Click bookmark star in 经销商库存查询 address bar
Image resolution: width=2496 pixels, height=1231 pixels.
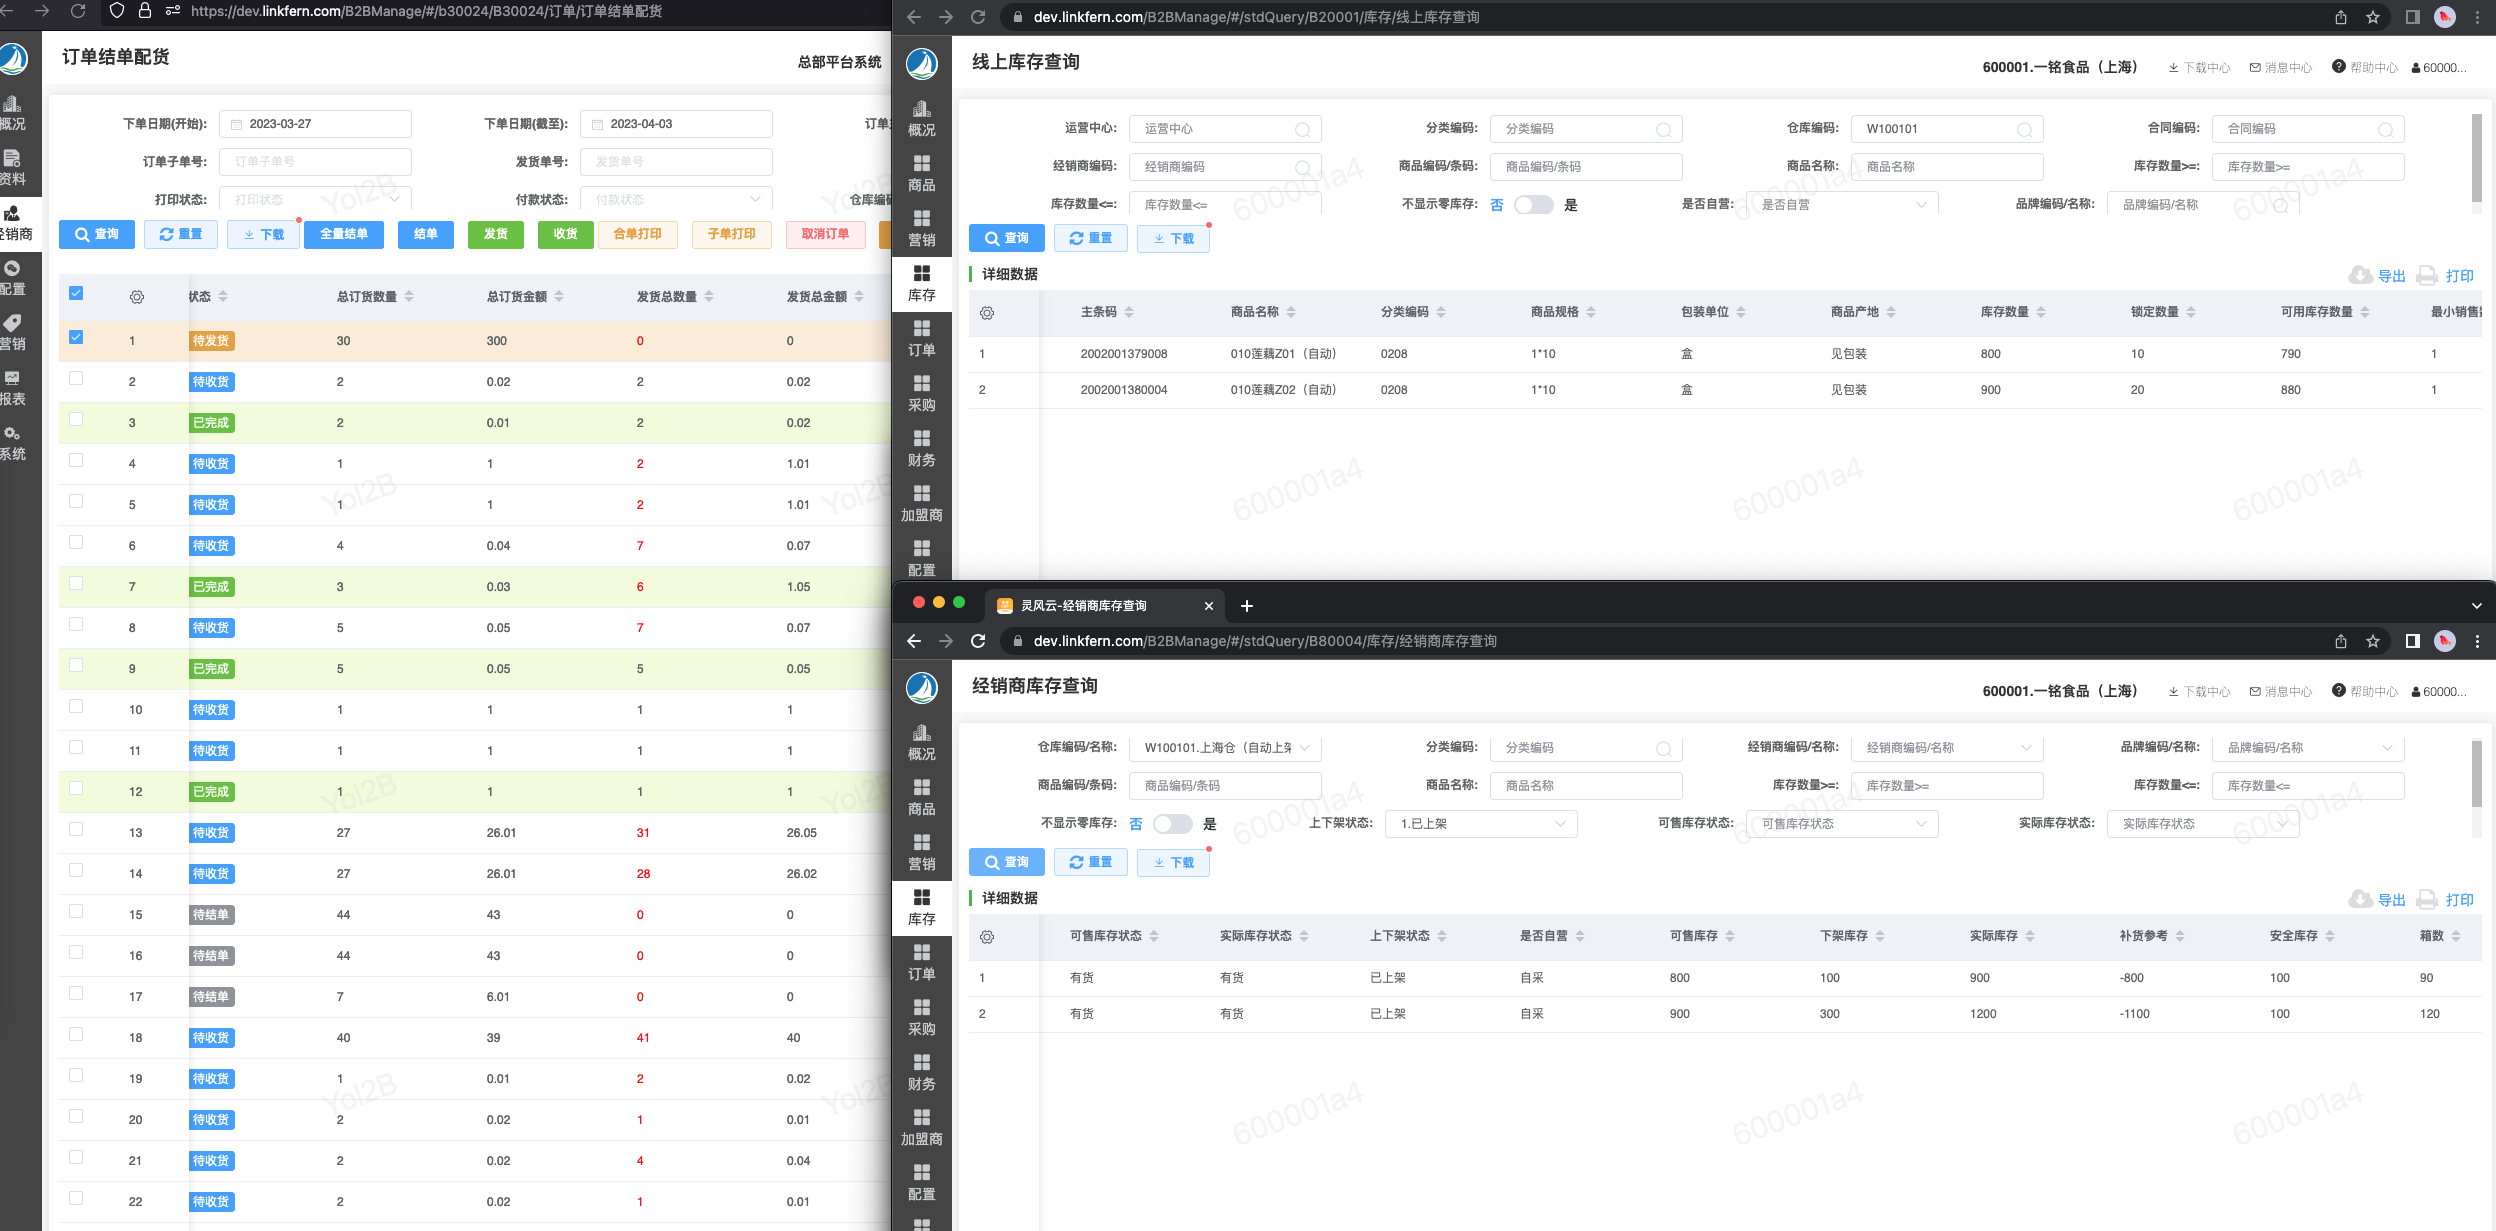pyautogui.click(x=2373, y=641)
